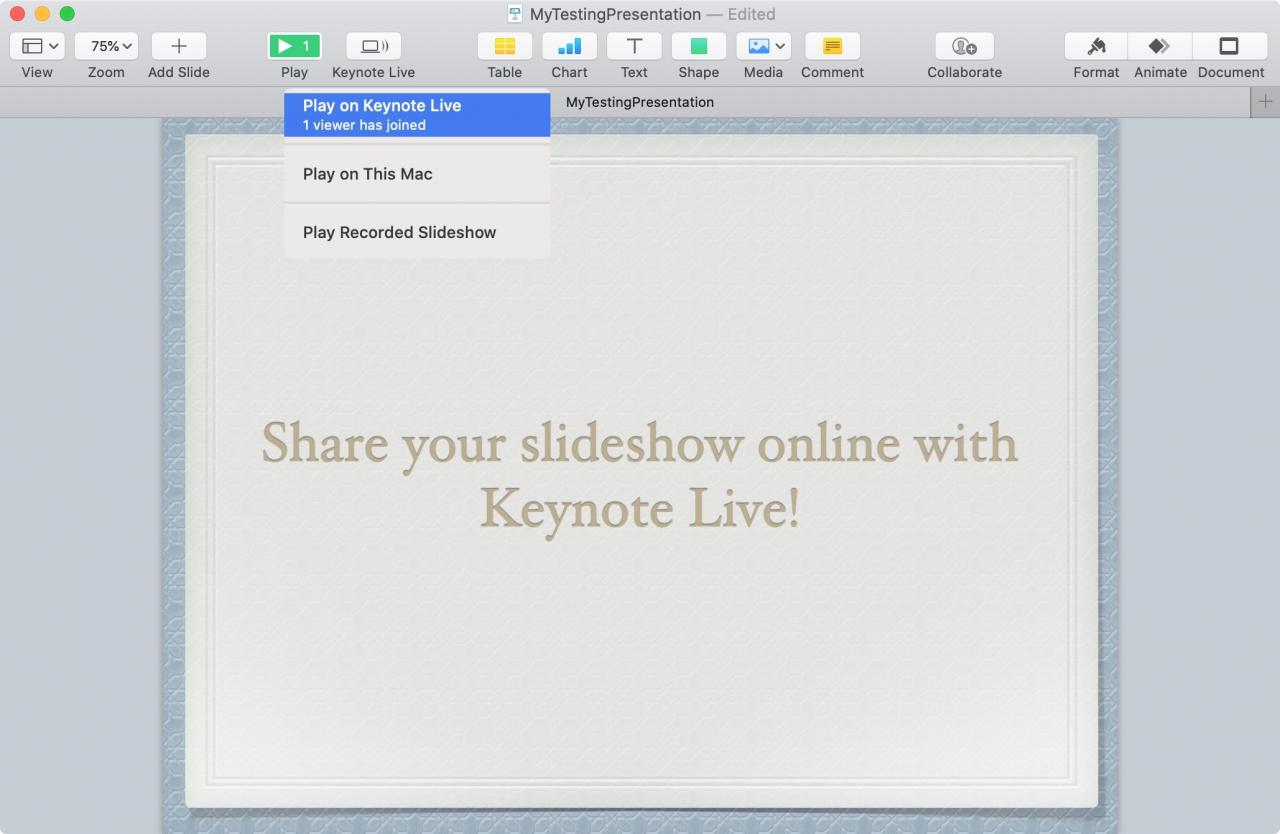Image resolution: width=1280 pixels, height=834 pixels.
Task: Insert a chart using the Chart icon
Action: 569,46
